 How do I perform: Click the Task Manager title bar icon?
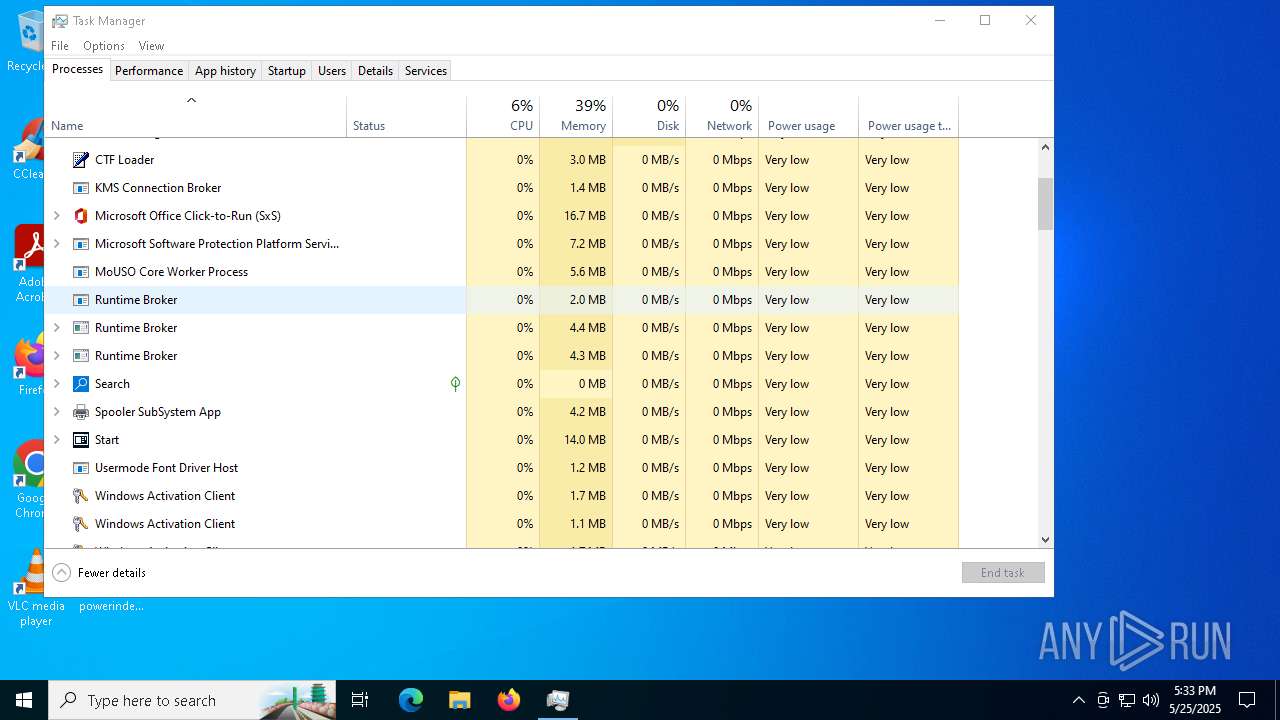[x=60, y=21]
